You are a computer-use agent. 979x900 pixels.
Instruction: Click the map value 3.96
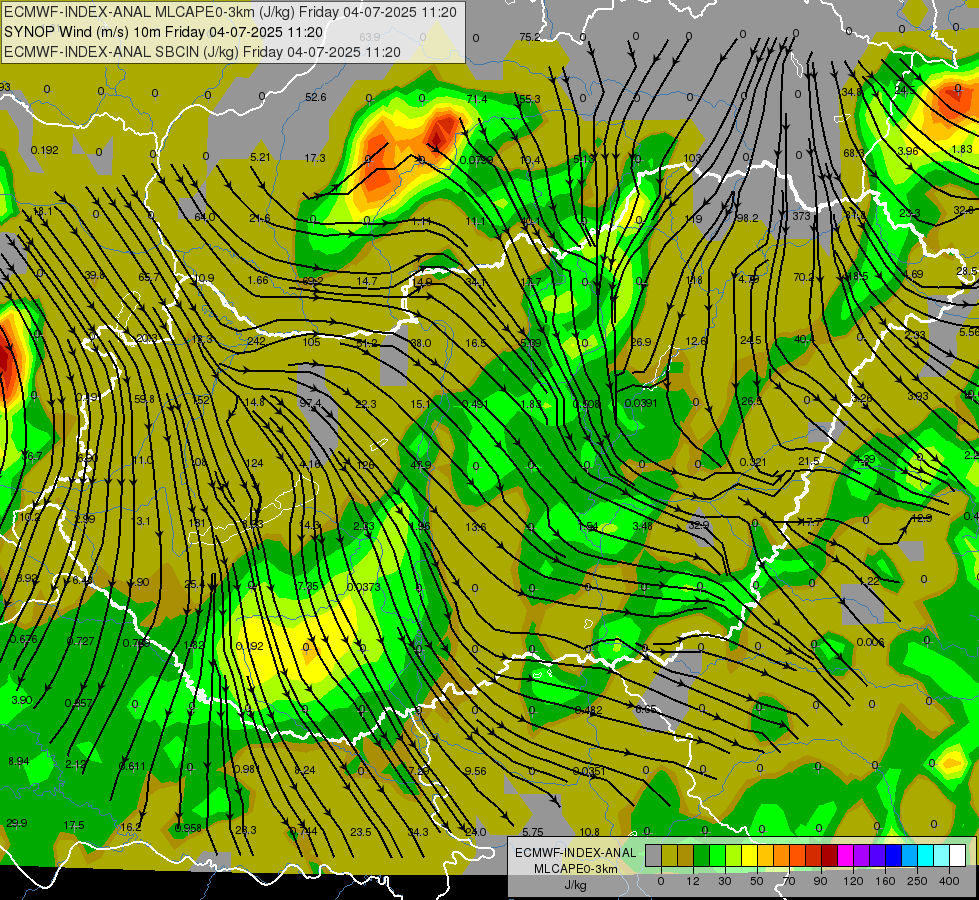908,151
